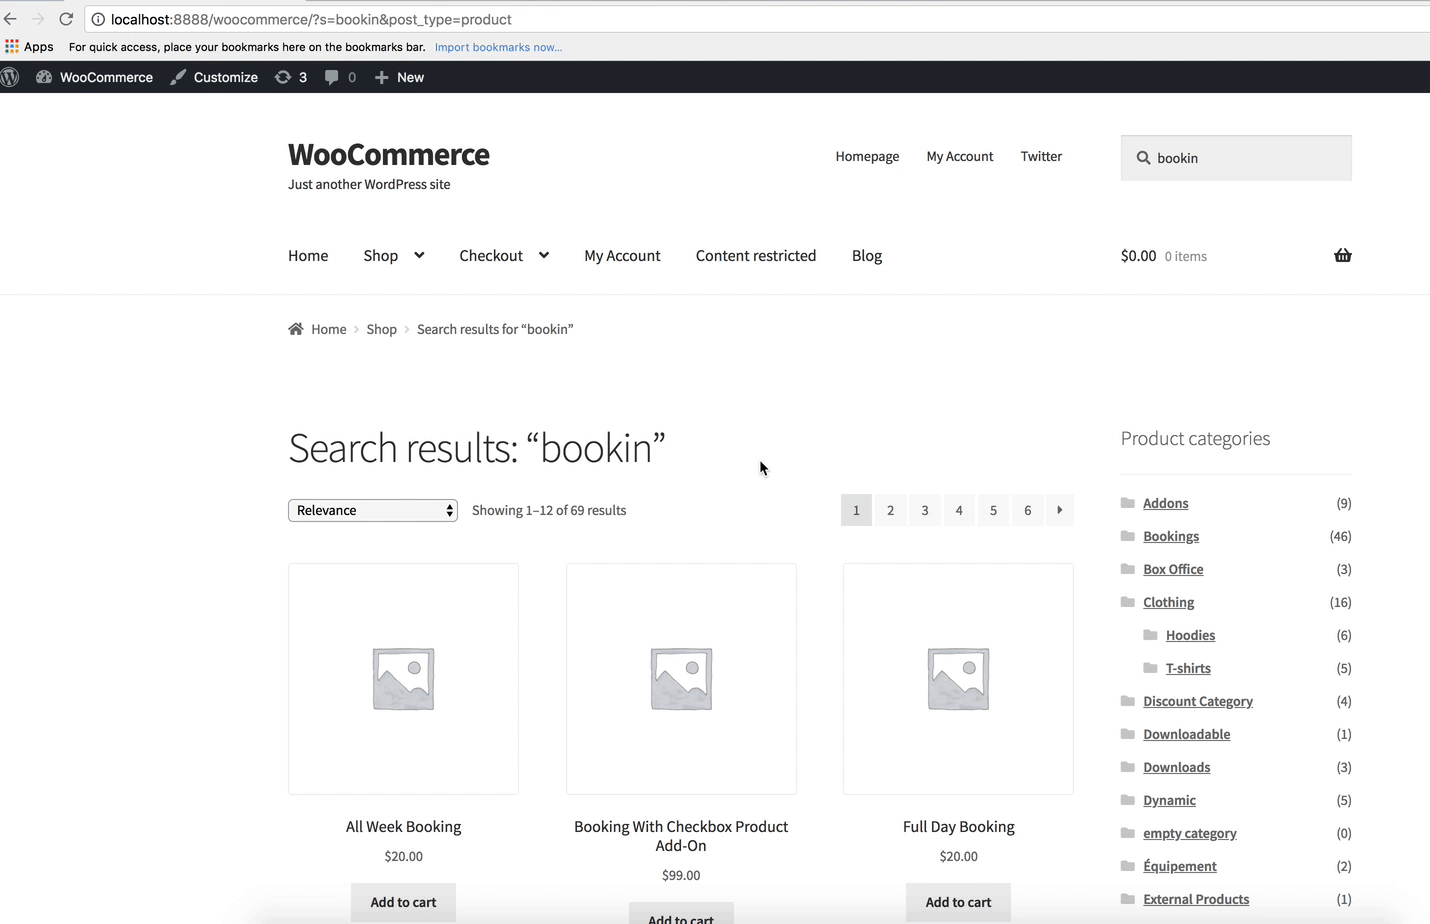Screen dimensions: 1430x924
Task: Open the Équipement category
Action: (x=1180, y=866)
